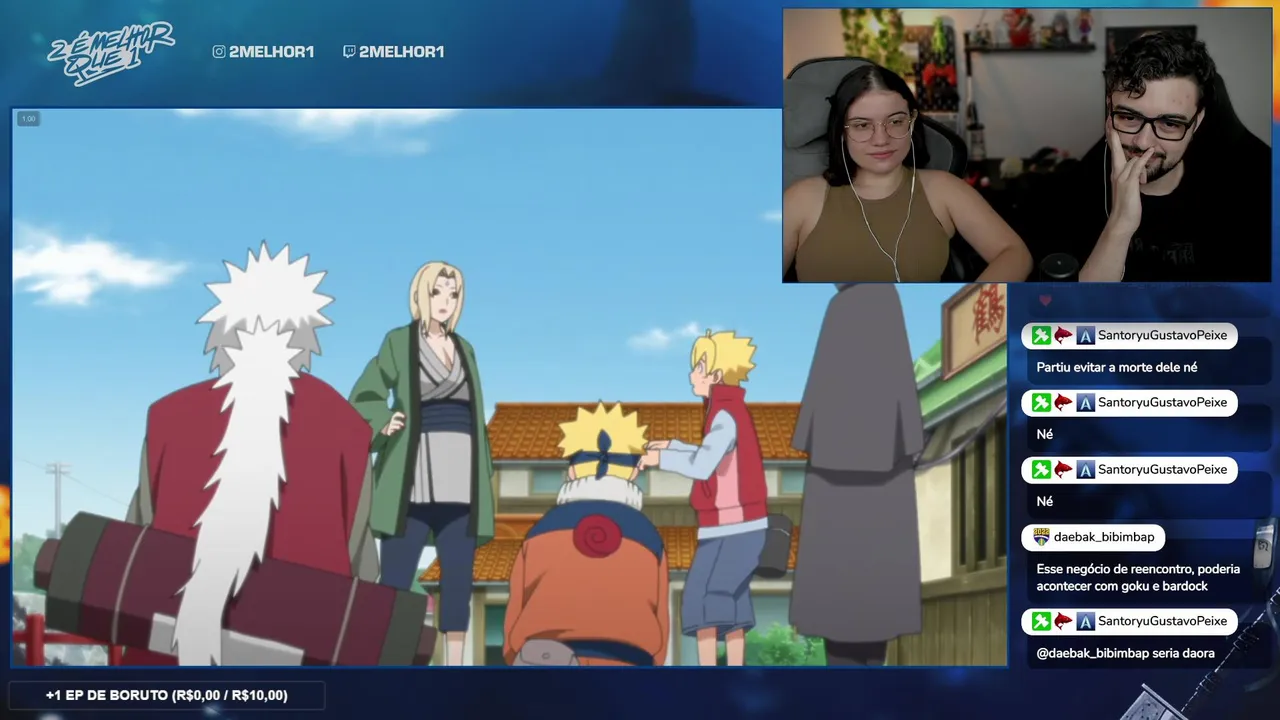Click the Instagram icon in the header

tap(219, 52)
